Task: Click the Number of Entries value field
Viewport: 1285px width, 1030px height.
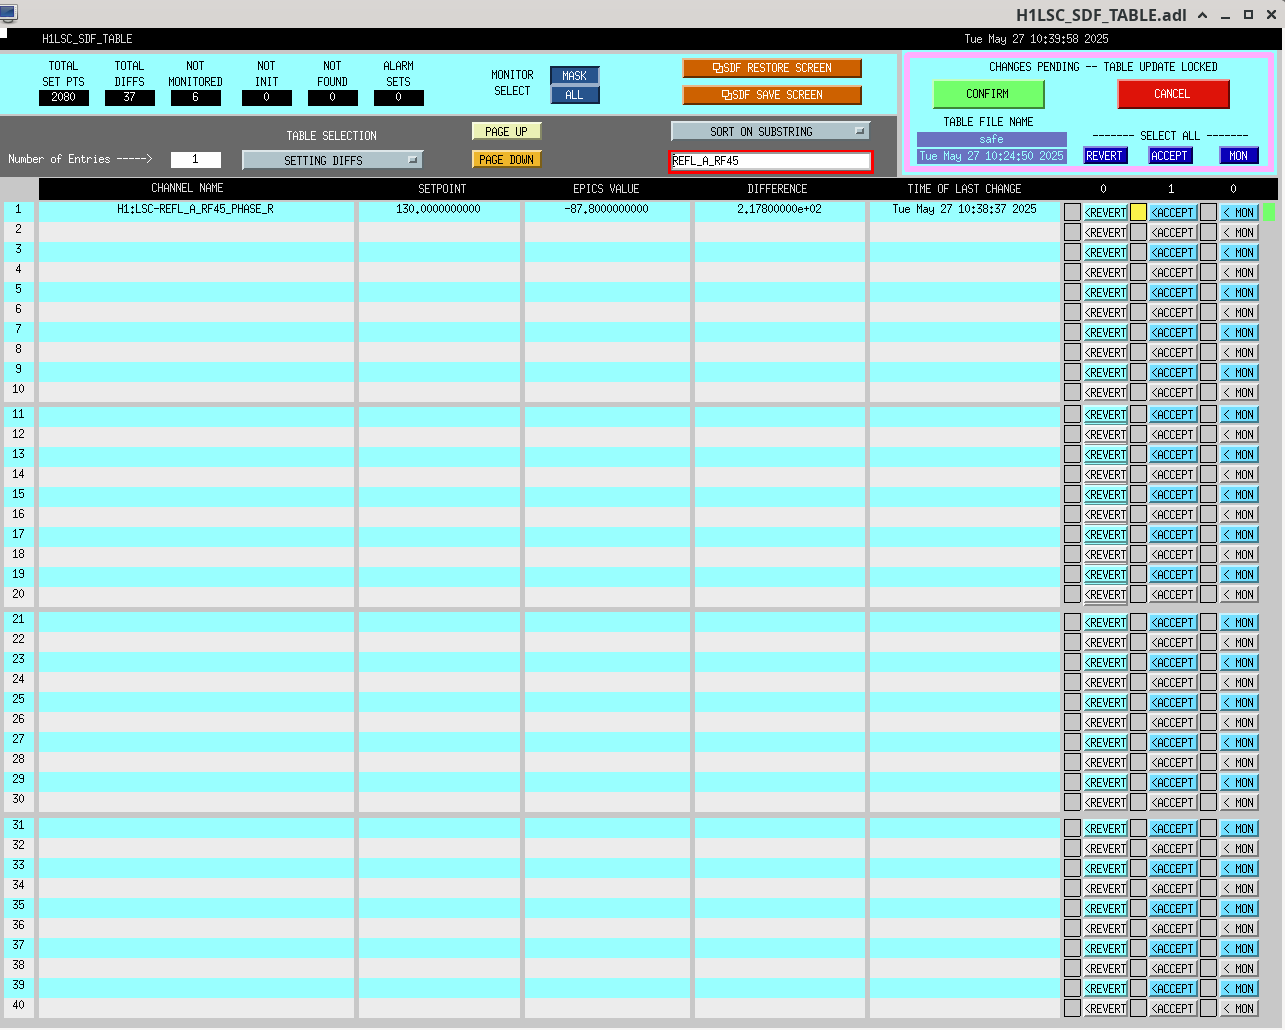Action: [195, 159]
